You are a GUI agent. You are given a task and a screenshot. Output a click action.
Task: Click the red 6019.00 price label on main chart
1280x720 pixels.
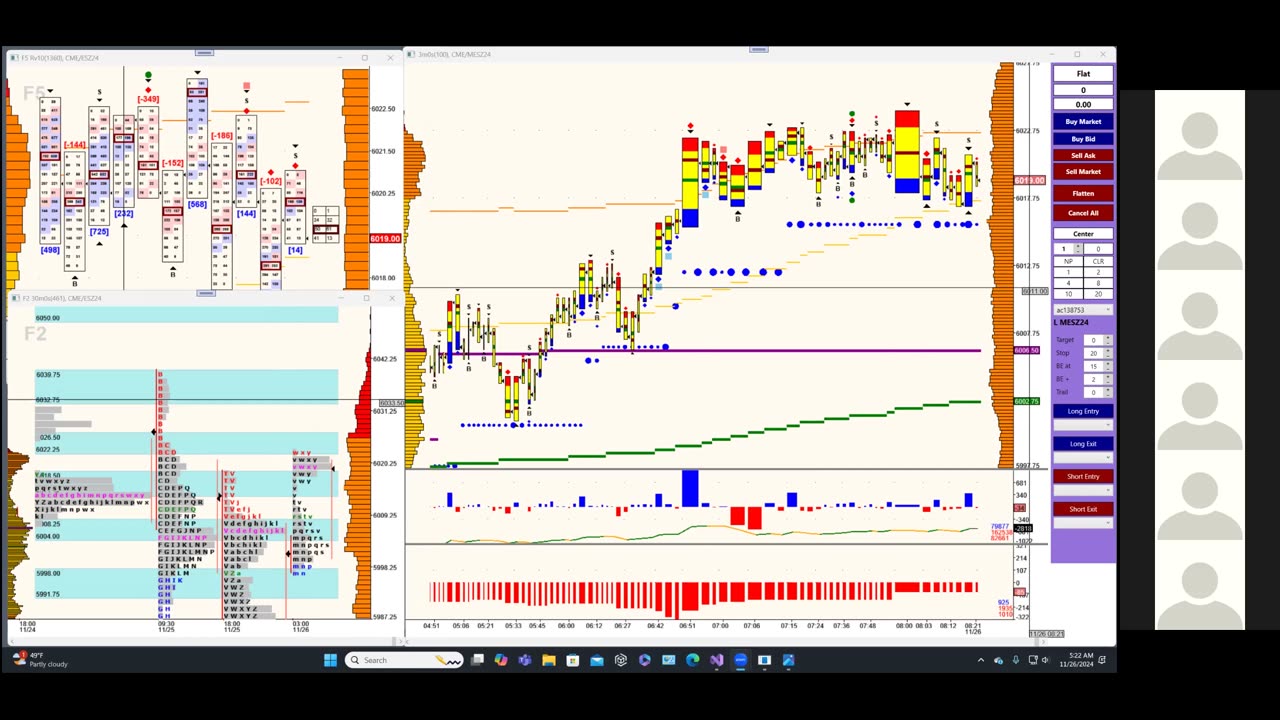[1029, 180]
